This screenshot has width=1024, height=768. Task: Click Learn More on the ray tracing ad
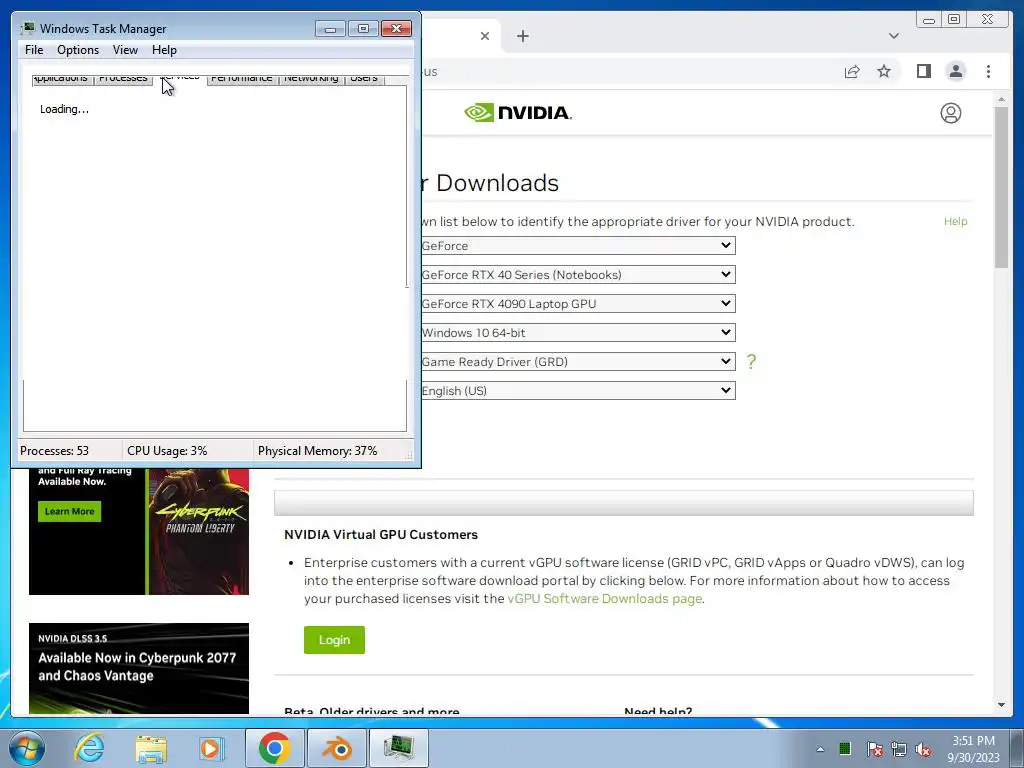tap(69, 511)
